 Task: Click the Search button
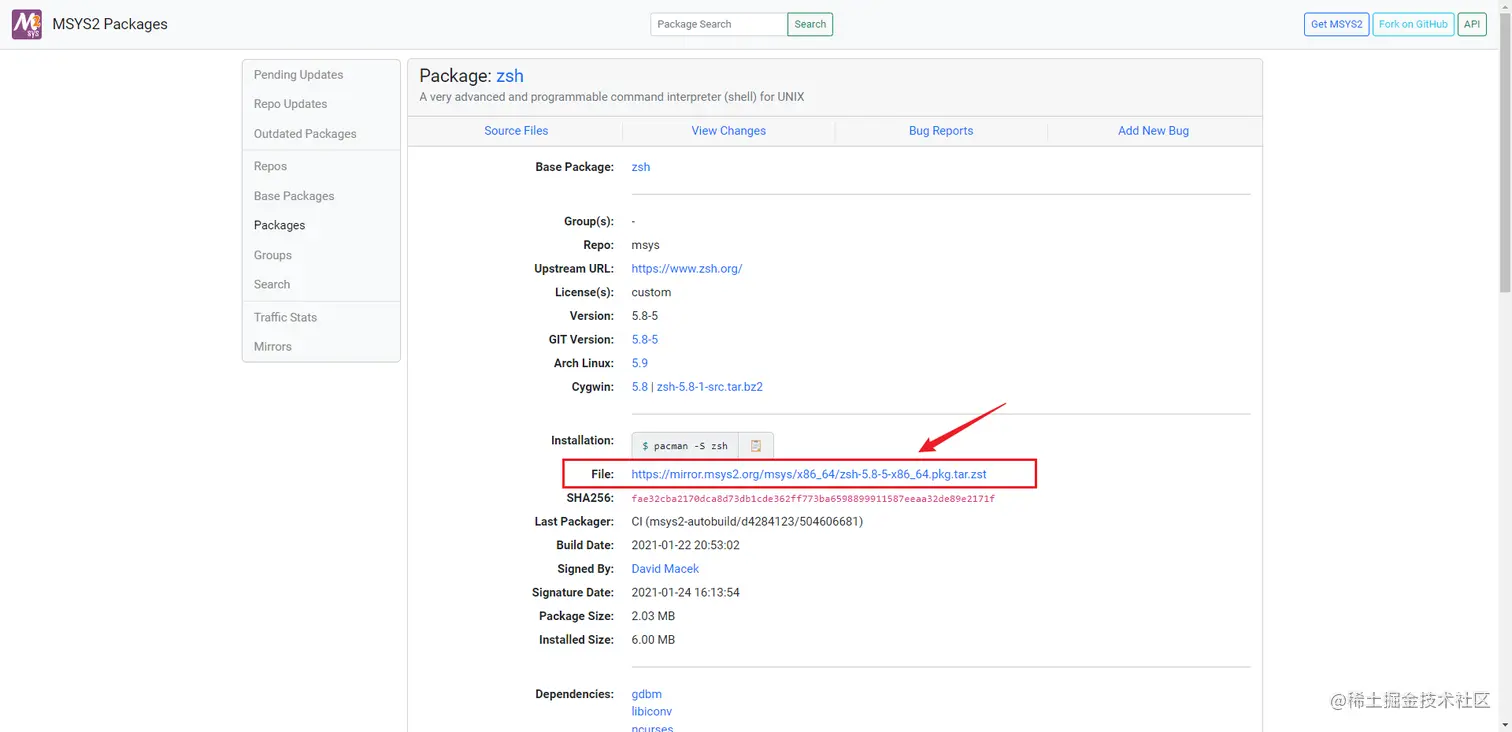pyautogui.click(x=810, y=24)
